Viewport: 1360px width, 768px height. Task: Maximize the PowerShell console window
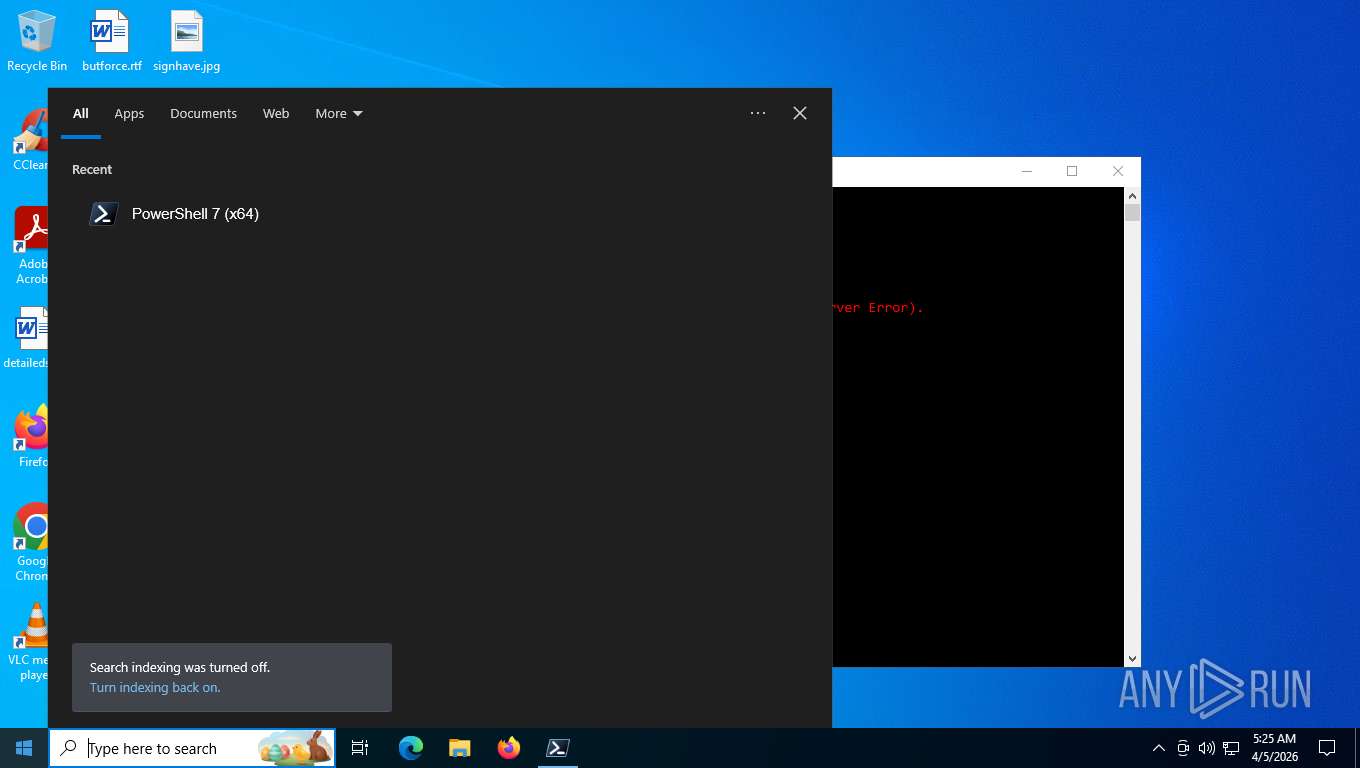click(1072, 171)
